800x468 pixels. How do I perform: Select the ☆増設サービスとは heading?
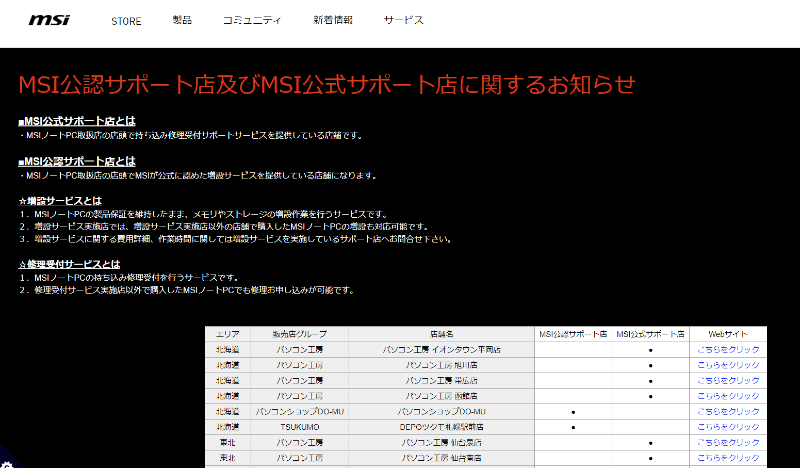click(x=60, y=201)
